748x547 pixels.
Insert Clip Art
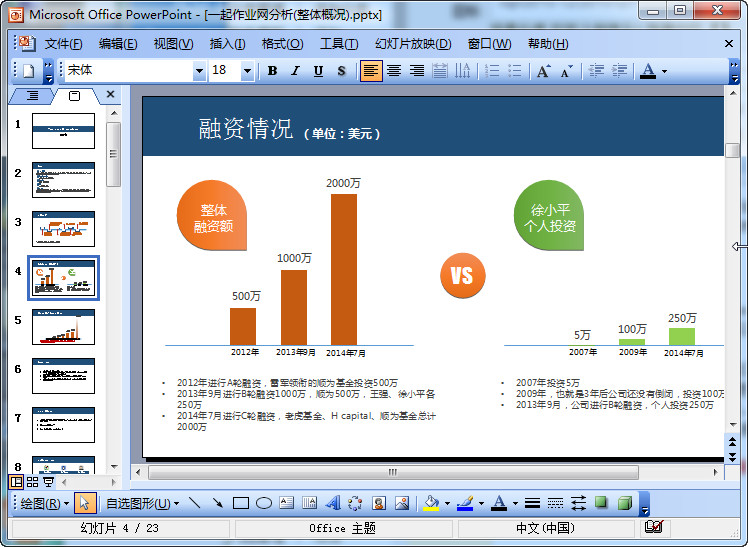tap(379, 503)
